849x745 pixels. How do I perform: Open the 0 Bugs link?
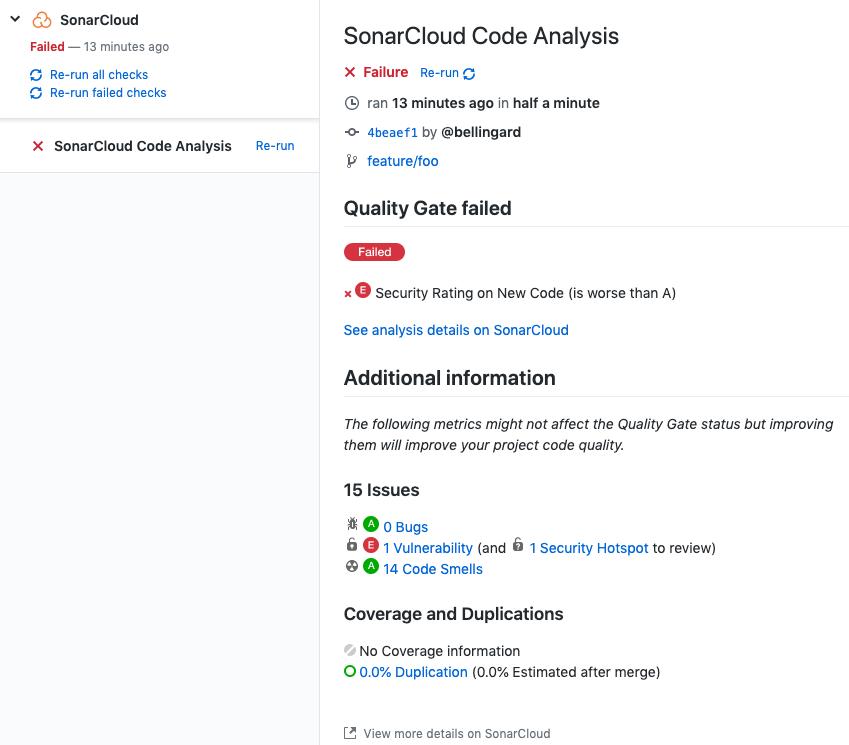[406, 527]
